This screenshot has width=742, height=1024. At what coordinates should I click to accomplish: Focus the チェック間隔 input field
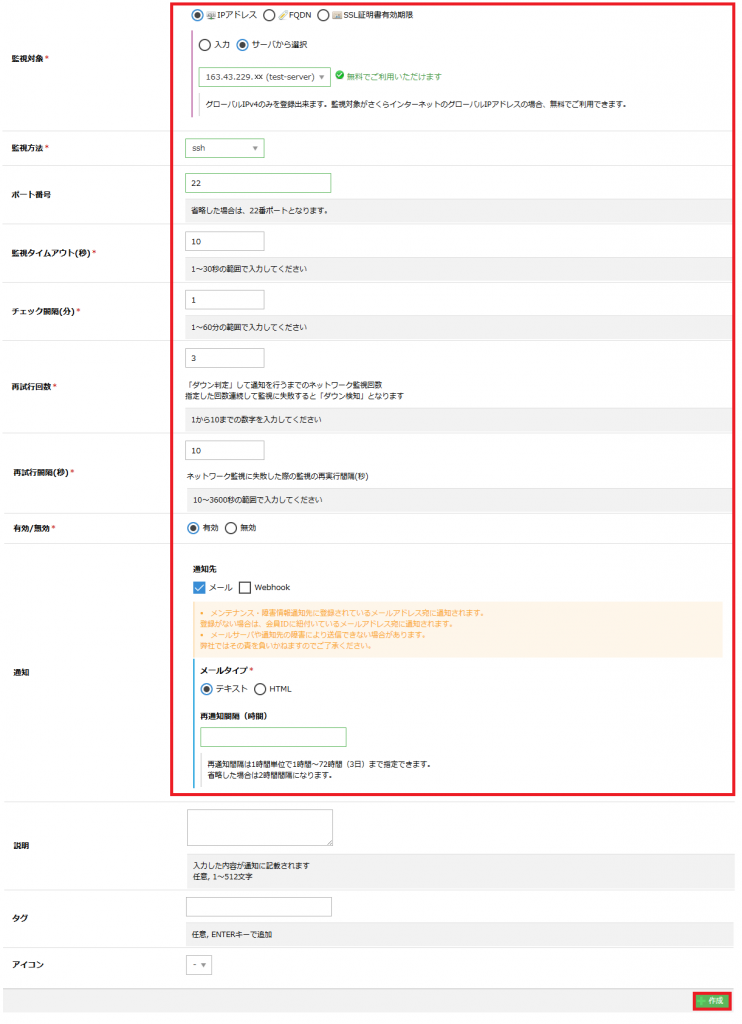coord(225,299)
